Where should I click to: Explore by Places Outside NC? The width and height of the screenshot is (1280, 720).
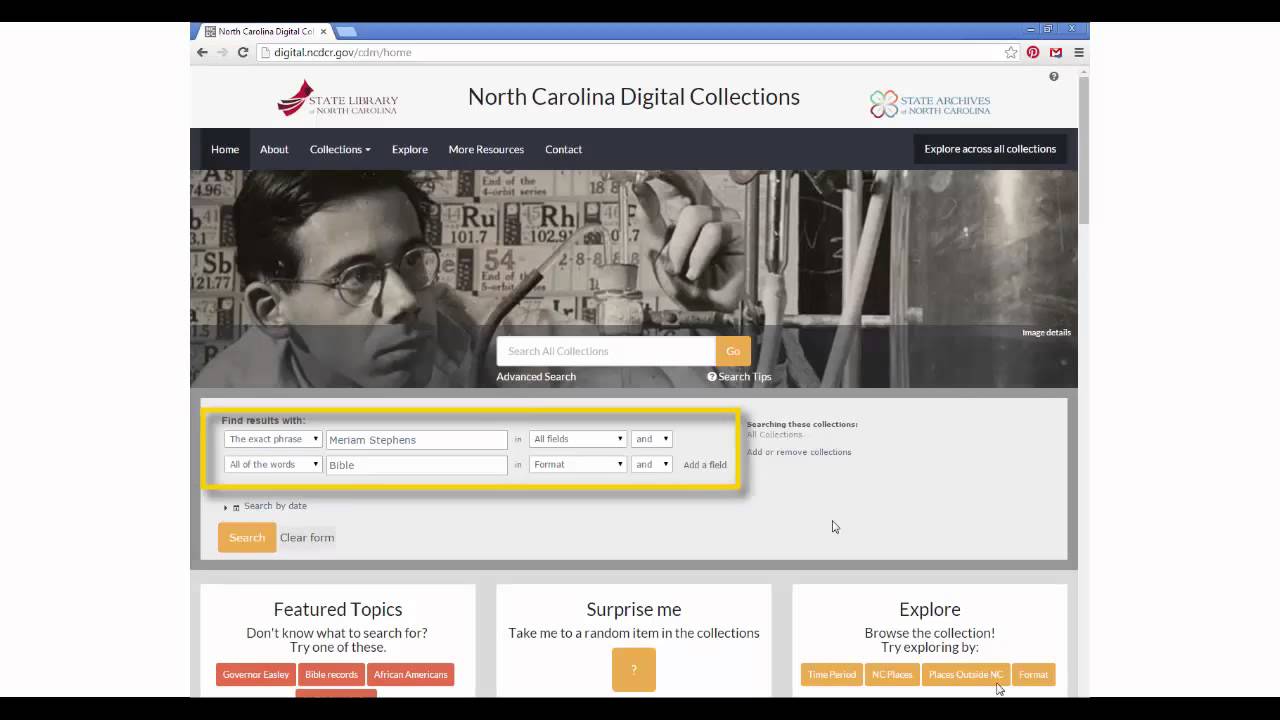(x=966, y=675)
